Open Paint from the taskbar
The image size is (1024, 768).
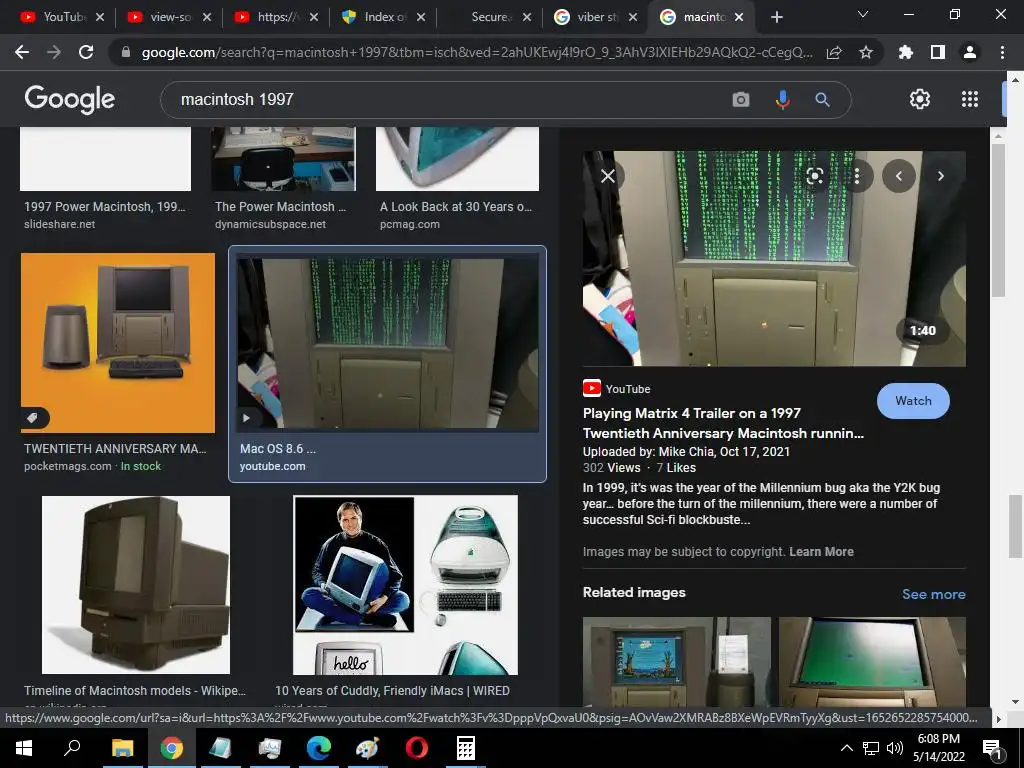pyautogui.click(x=367, y=748)
